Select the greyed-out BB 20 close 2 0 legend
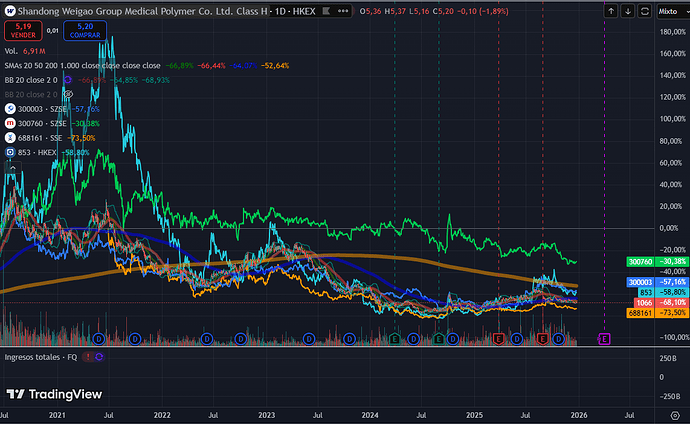 [31, 95]
